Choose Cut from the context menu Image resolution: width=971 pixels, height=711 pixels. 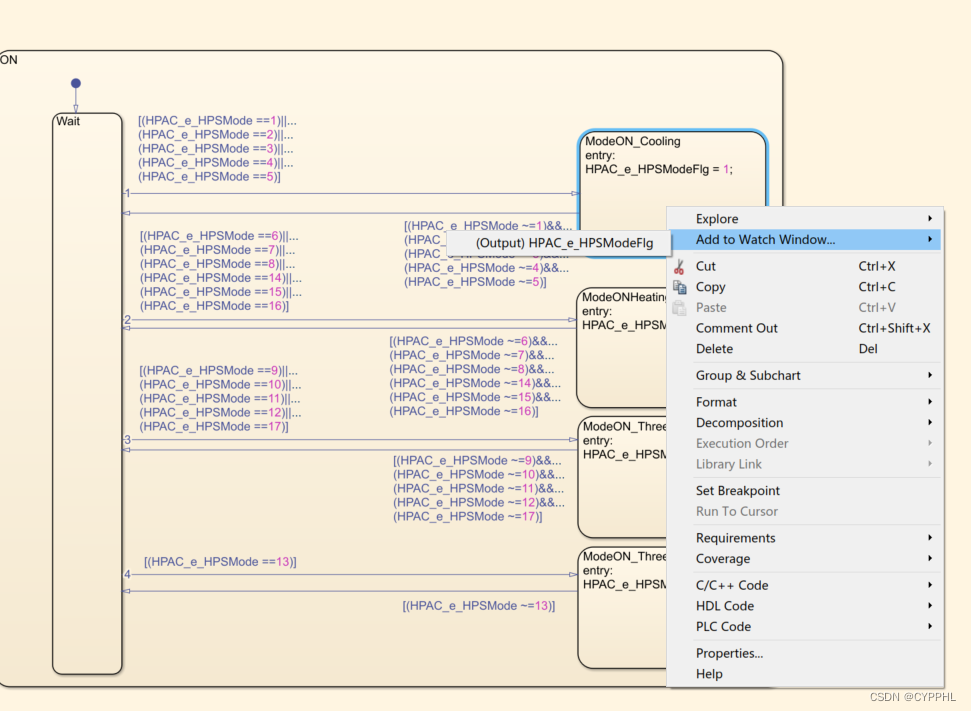tap(804, 266)
